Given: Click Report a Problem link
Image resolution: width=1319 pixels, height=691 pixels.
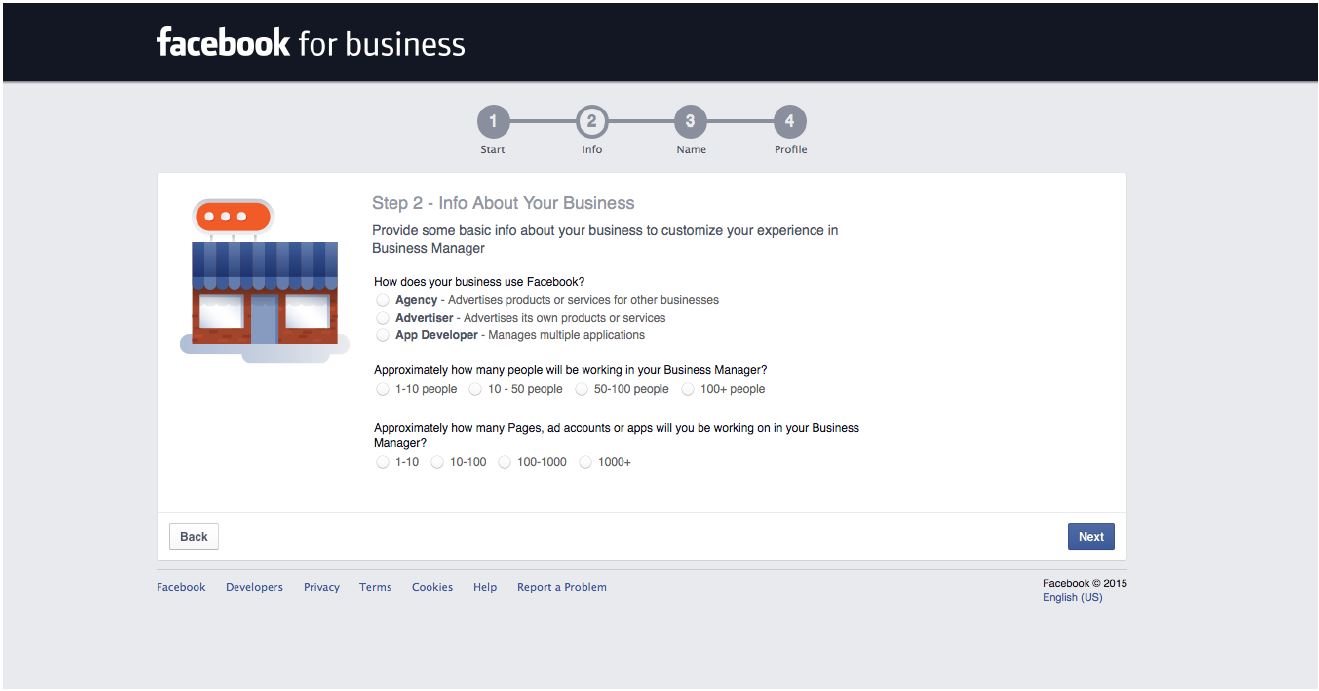Looking at the screenshot, I should pyautogui.click(x=562, y=587).
